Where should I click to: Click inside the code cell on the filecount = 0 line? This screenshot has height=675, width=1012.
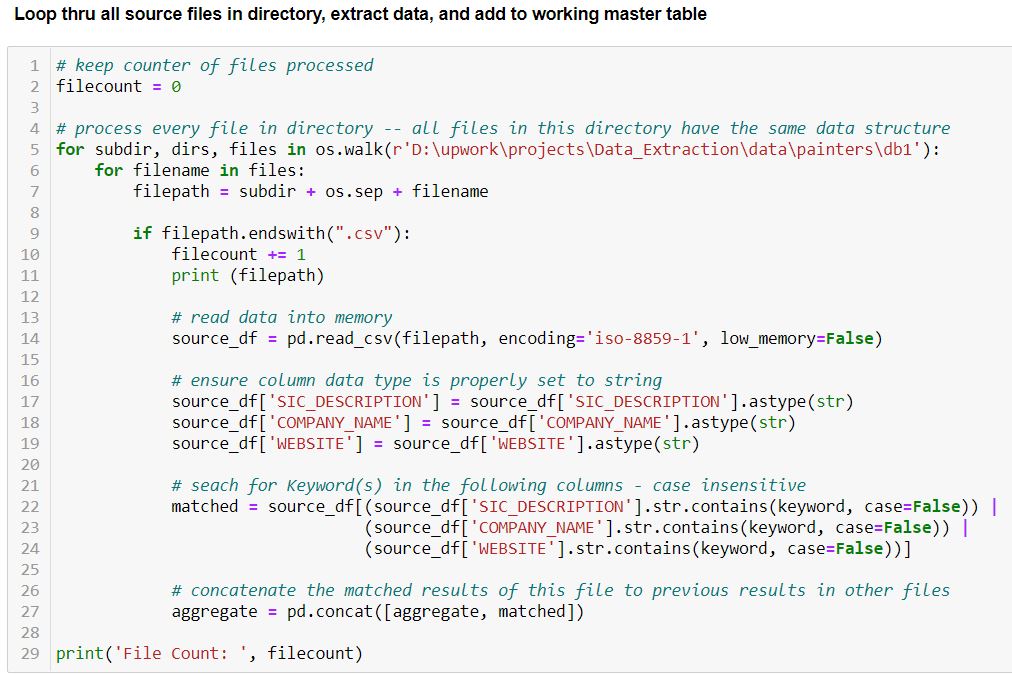click(118, 86)
